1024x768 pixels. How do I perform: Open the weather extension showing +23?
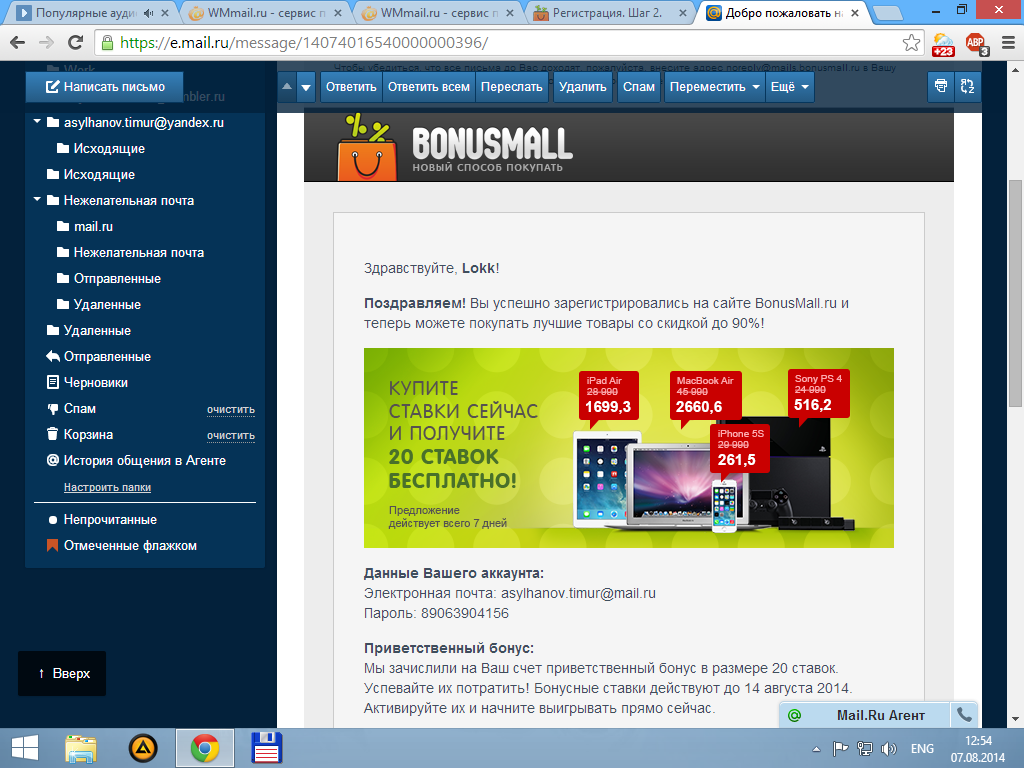[x=943, y=44]
